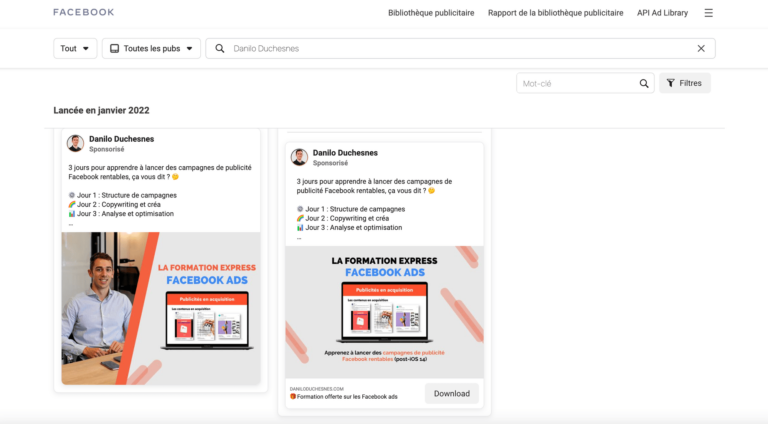This screenshot has width=768, height=424.
Task: Go to API Ad Library
Action: click(x=663, y=13)
